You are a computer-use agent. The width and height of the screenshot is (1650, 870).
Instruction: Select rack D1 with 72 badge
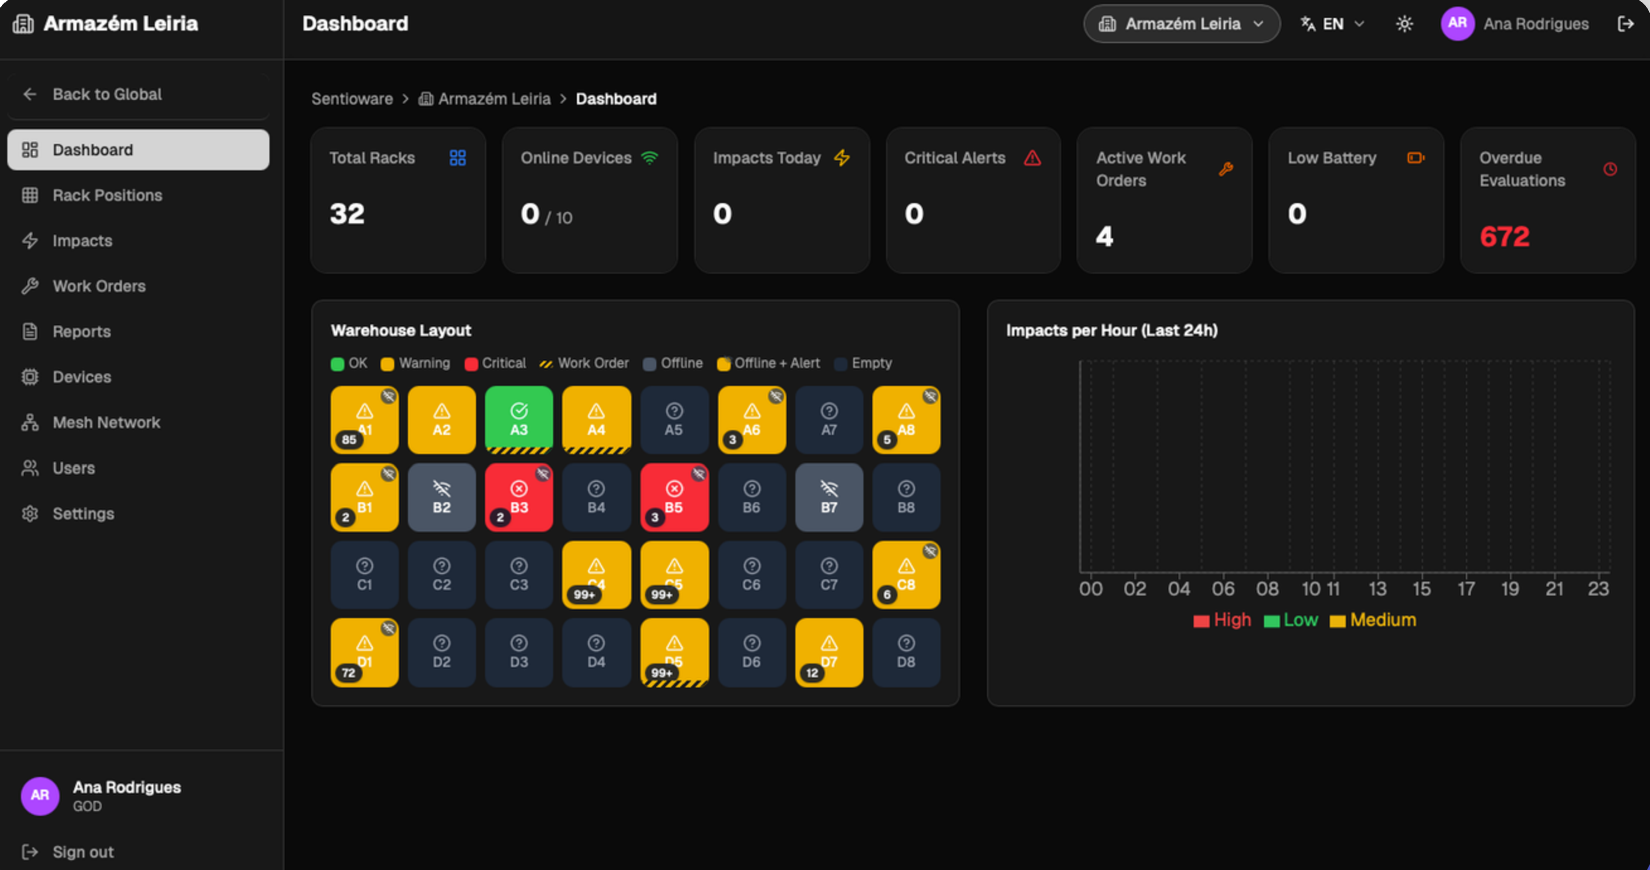pyautogui.click(x=365, y=652)
